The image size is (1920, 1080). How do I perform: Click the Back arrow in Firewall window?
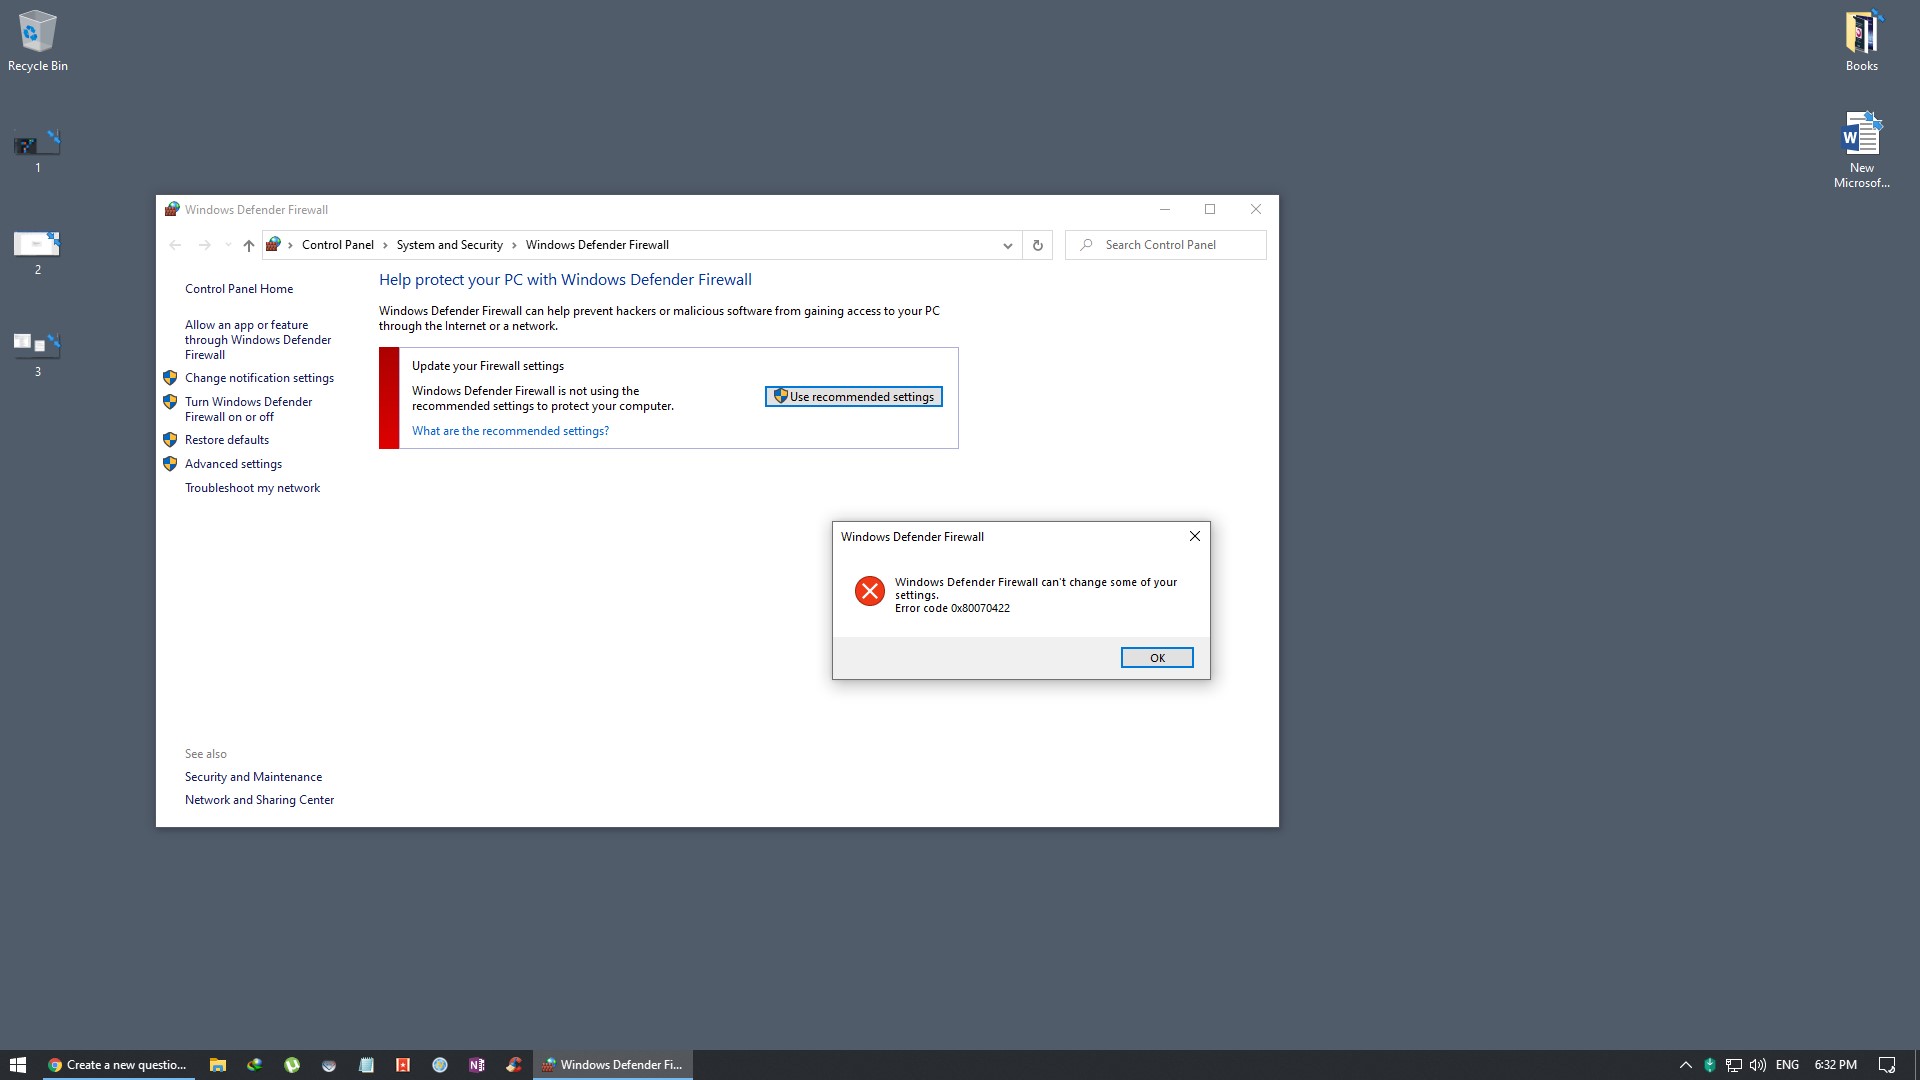click(x=175, y=245)
